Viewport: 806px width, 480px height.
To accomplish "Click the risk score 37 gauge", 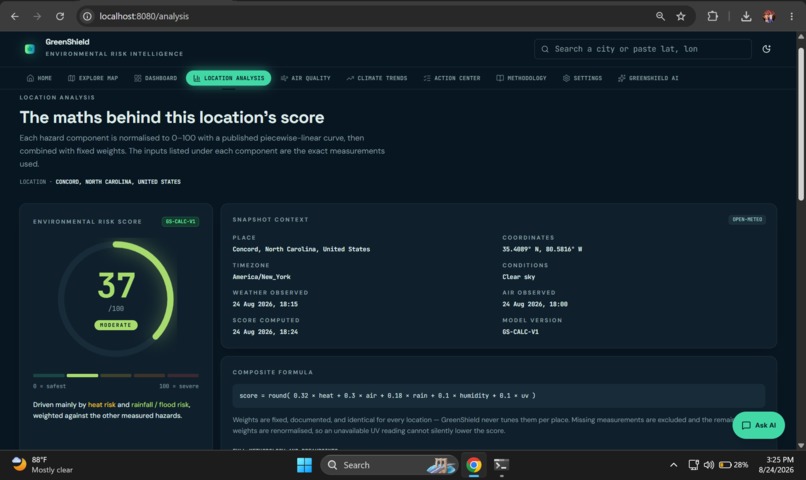I will (116, 298).
